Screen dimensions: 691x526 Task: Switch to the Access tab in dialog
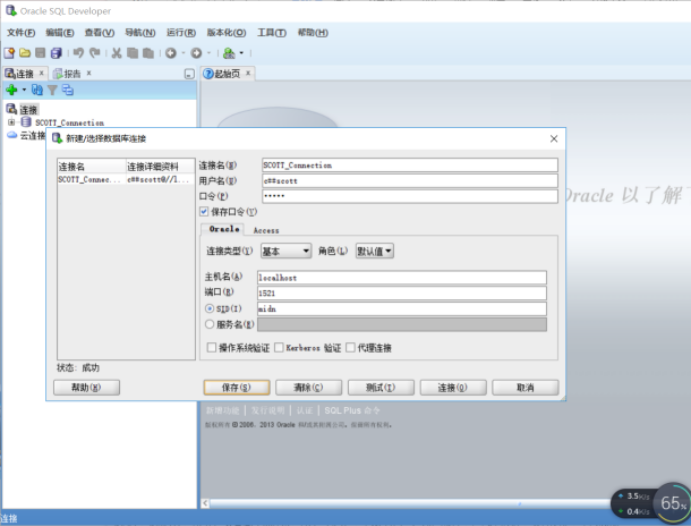(x=266, y=230)
